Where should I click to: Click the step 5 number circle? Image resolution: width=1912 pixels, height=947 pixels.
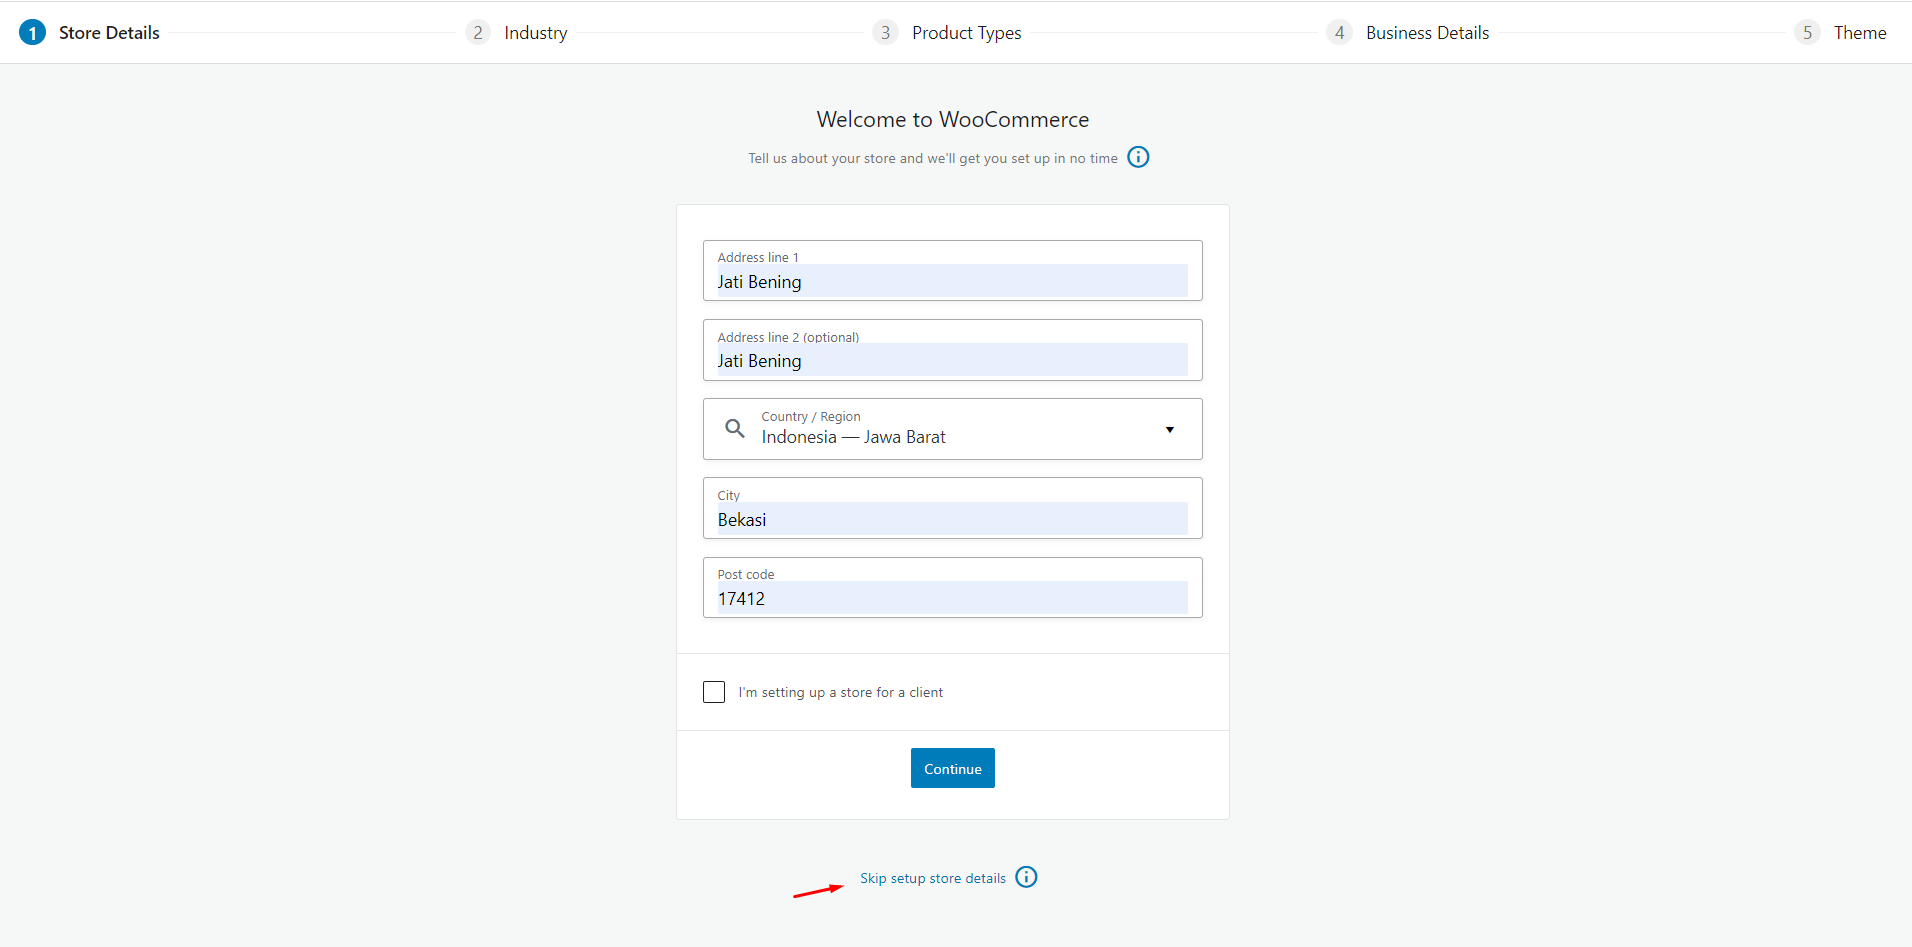(1807, 33)
